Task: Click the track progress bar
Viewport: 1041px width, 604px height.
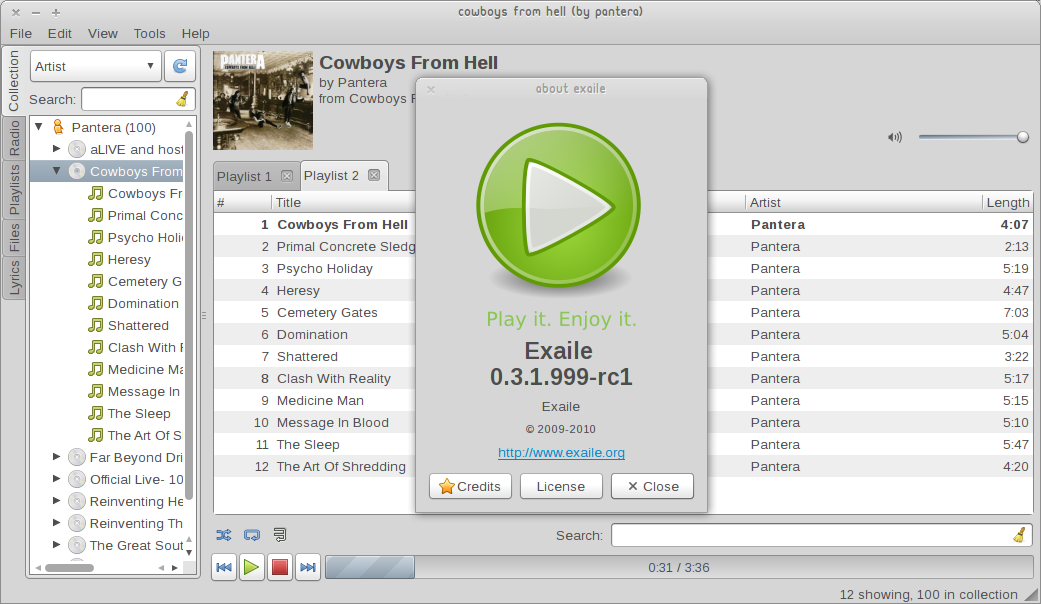Action: pyautogui.click(x=679, y=567)
